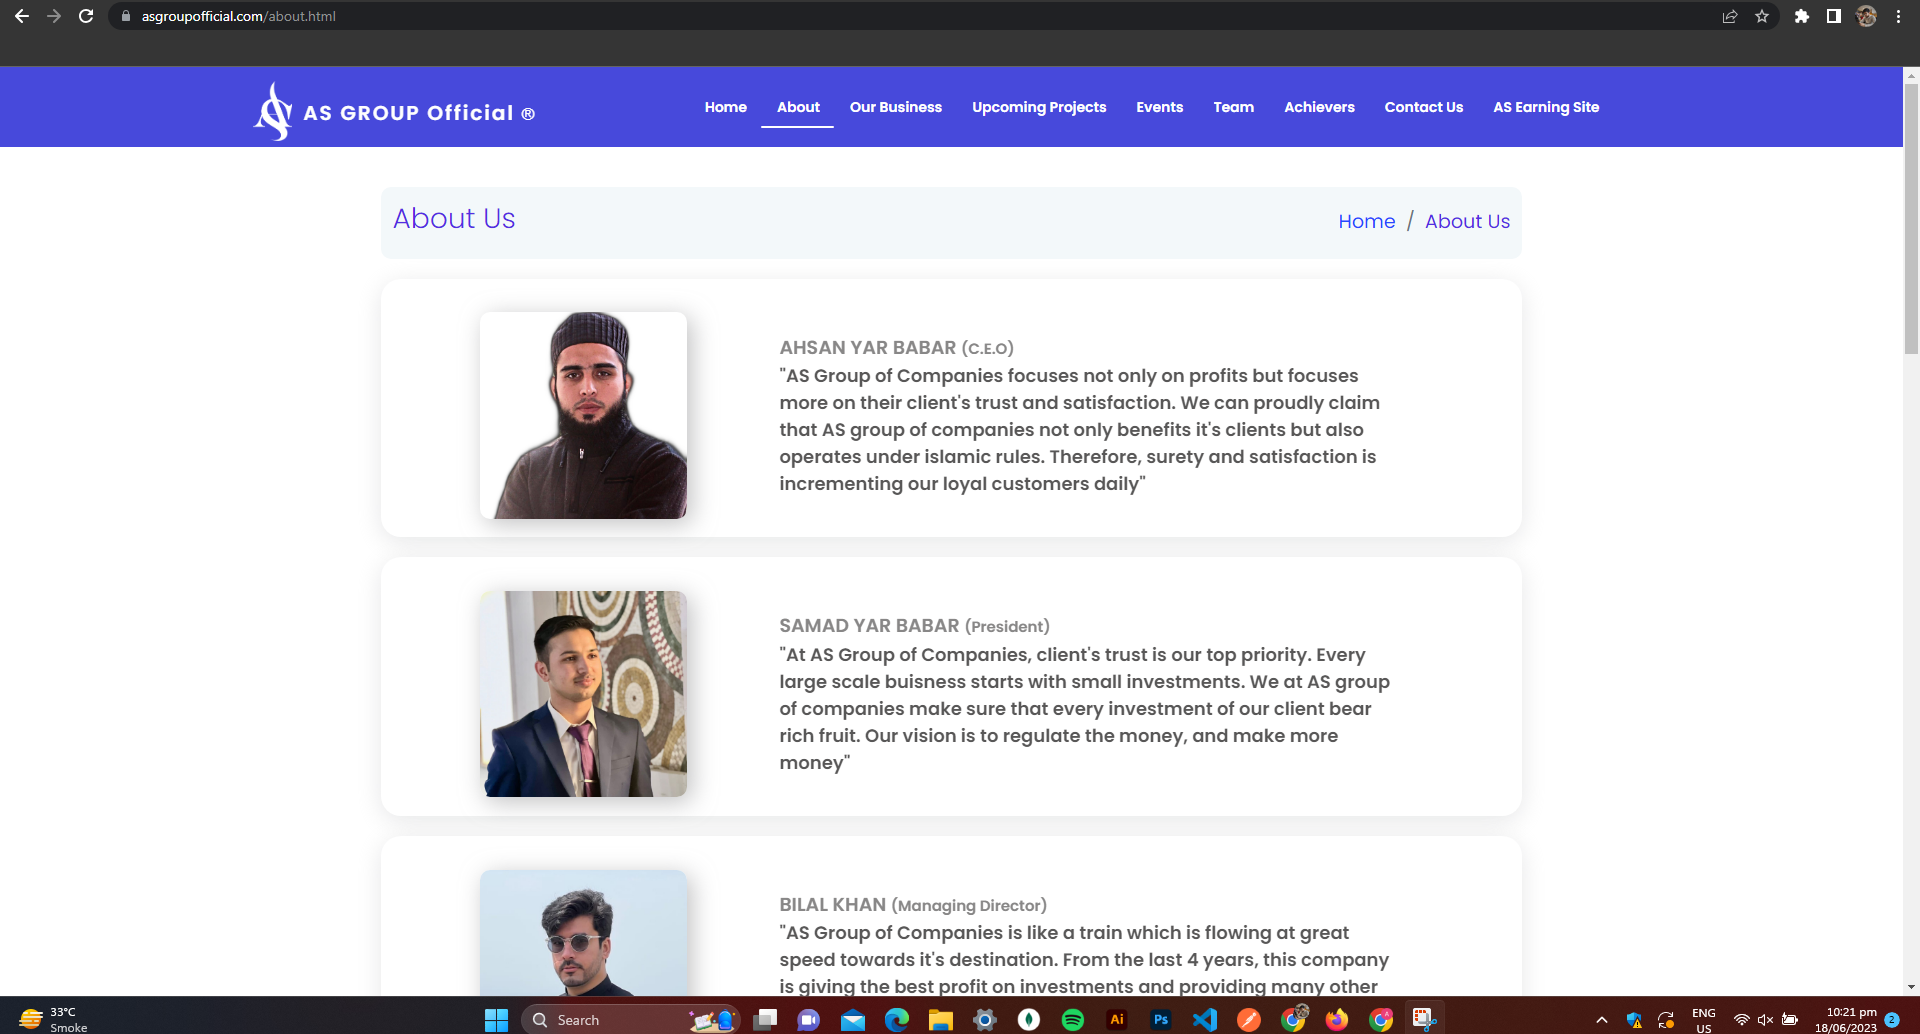
Task: Click the browser back arrow
Action: 21,16
